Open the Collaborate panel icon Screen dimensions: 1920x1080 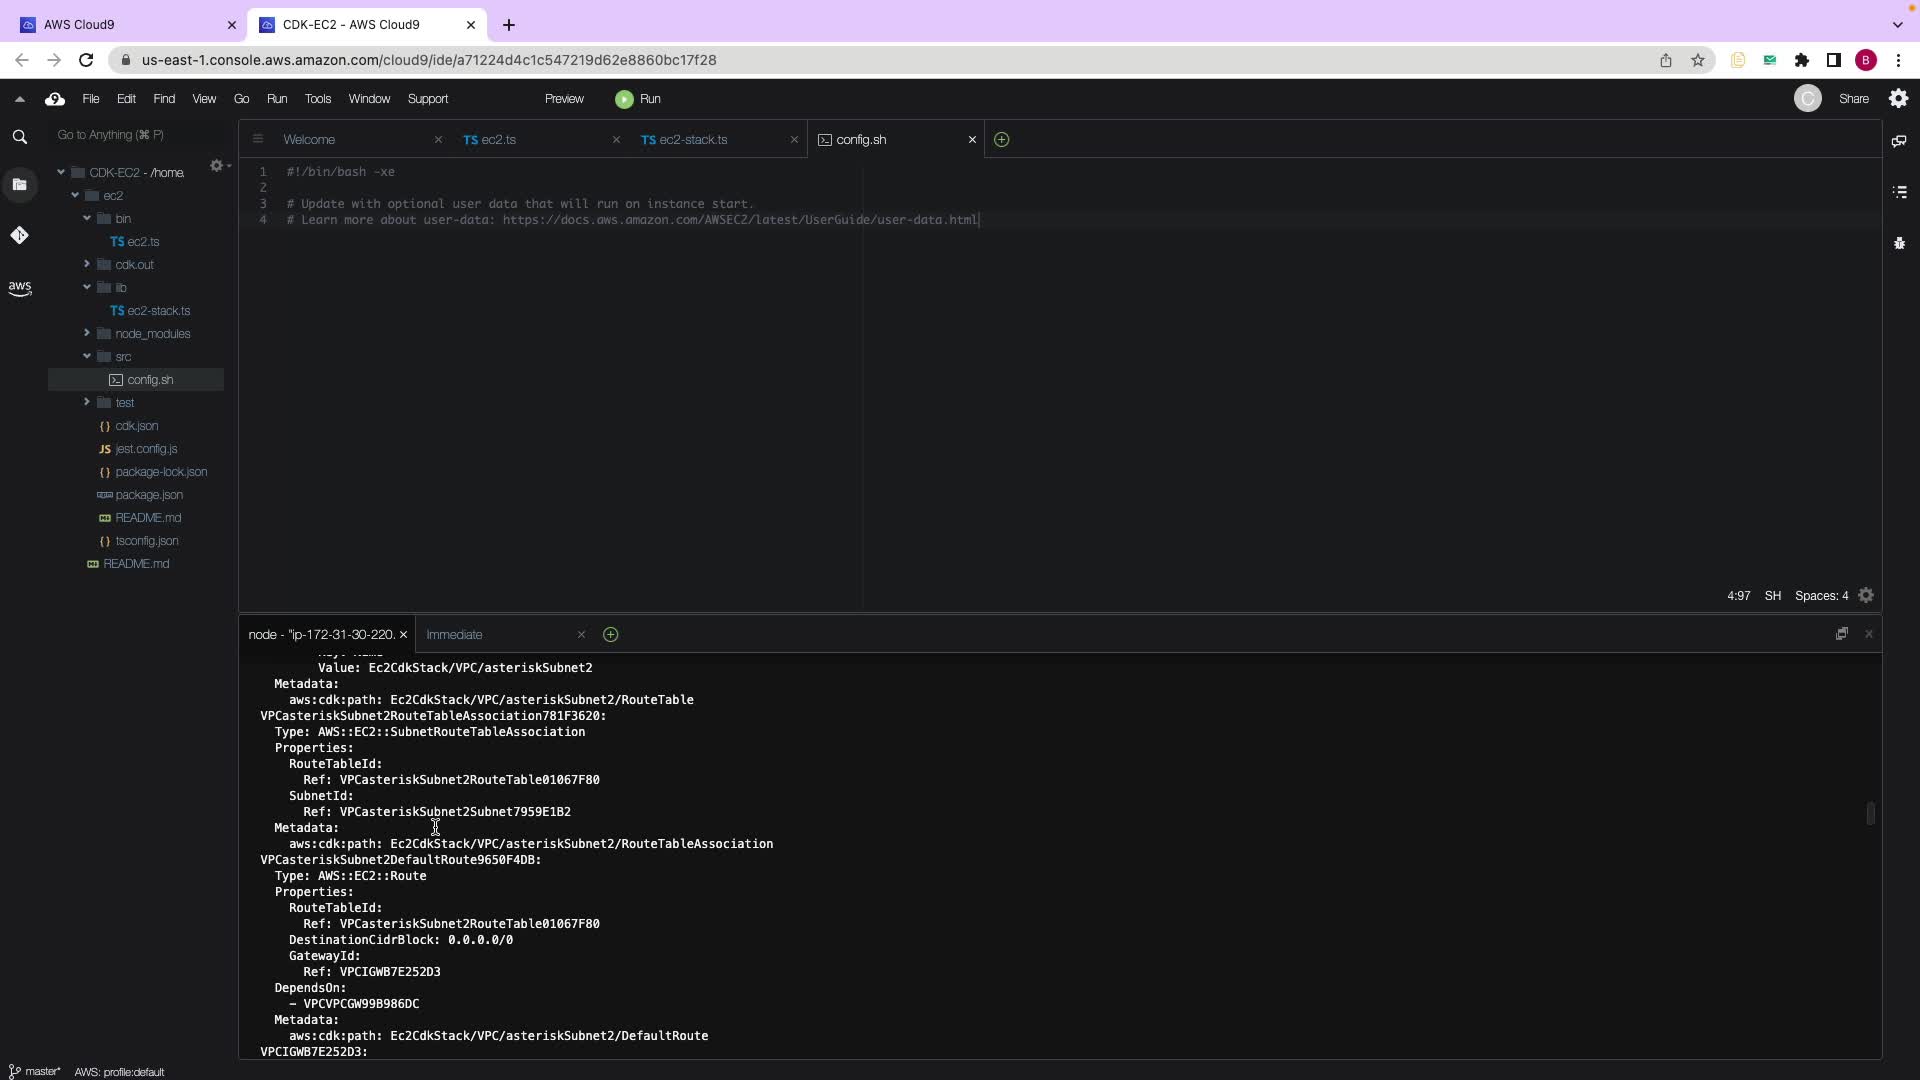click(x=1899, y=141)
